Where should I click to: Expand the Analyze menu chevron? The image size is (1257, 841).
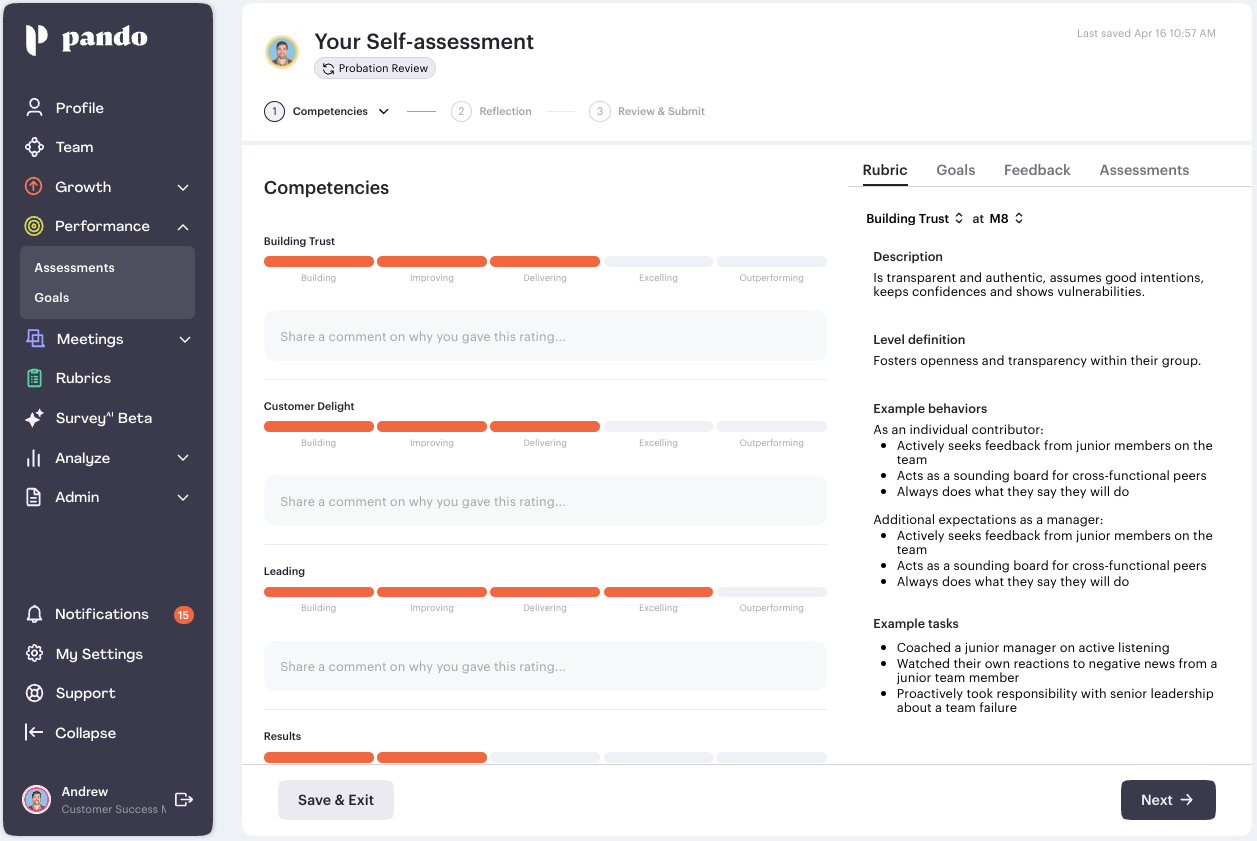click(183, 458)
